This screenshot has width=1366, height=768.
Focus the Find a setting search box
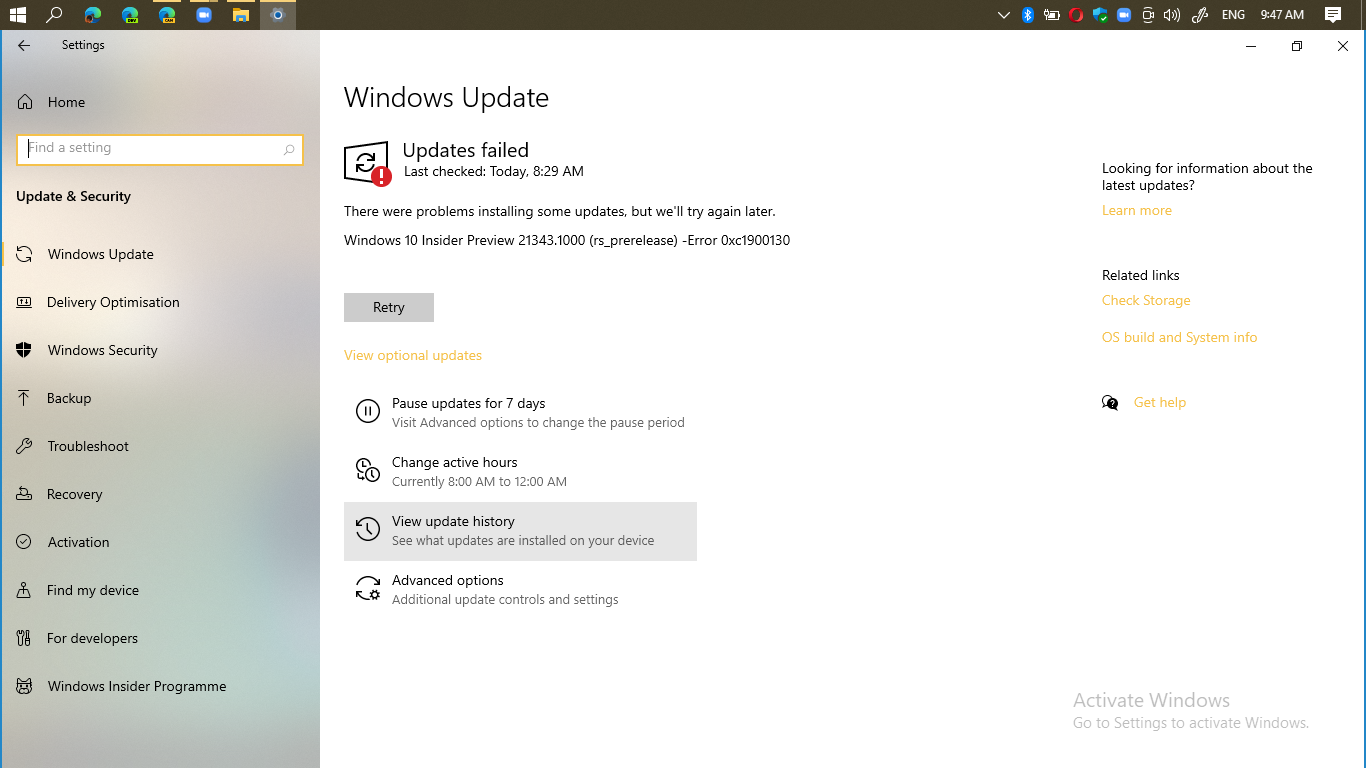(160, 149)
